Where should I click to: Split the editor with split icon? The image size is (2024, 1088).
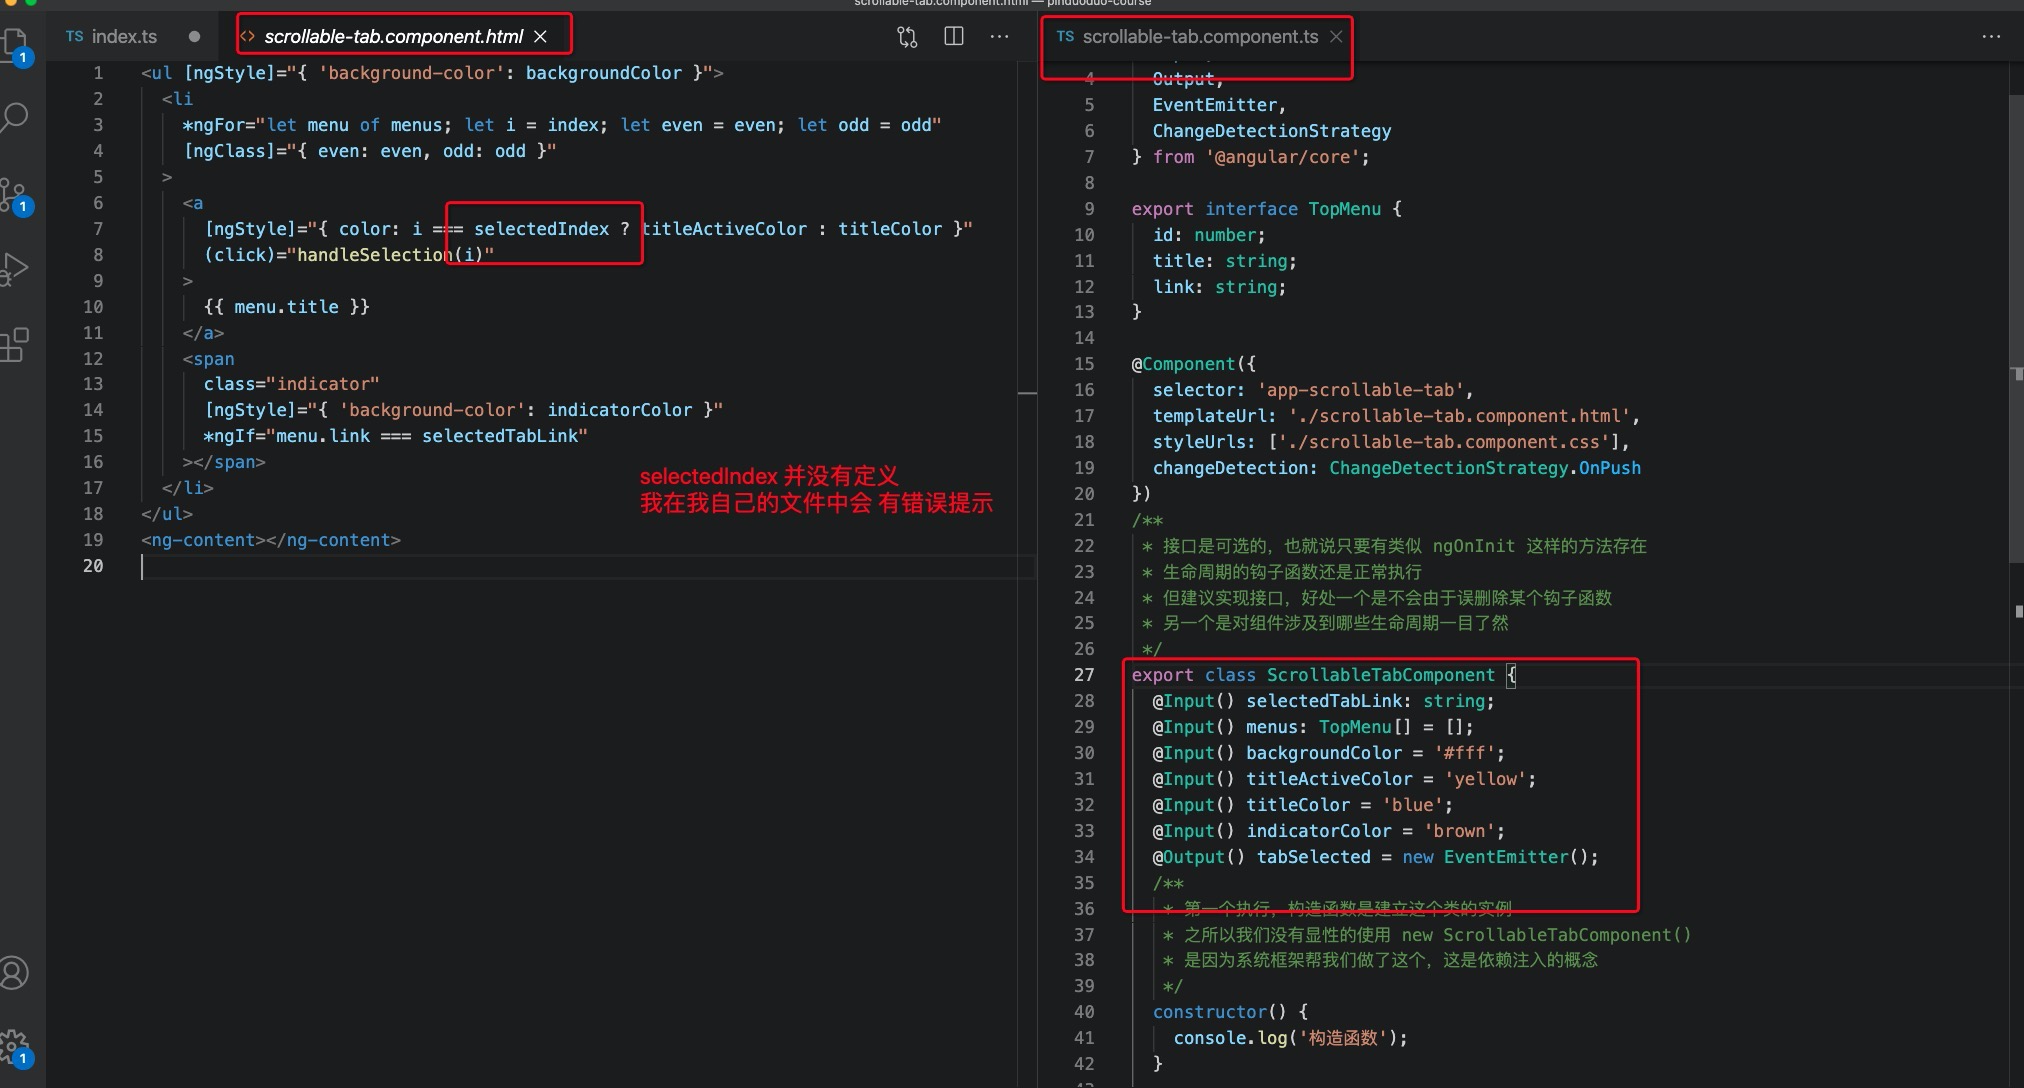click(x=954, y=37)
